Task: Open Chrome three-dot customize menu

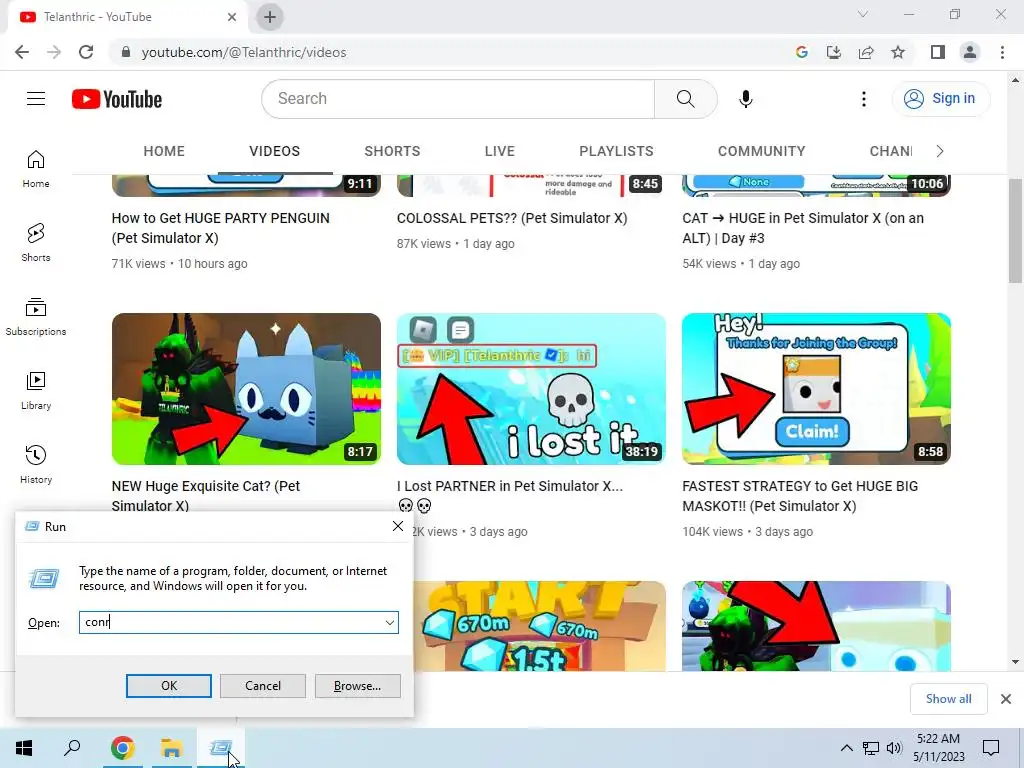Action: pos(1002,52)
